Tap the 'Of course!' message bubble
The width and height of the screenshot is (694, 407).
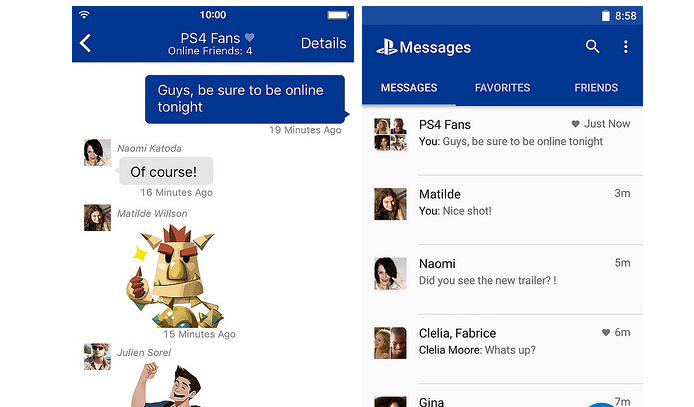coord(166,172)
